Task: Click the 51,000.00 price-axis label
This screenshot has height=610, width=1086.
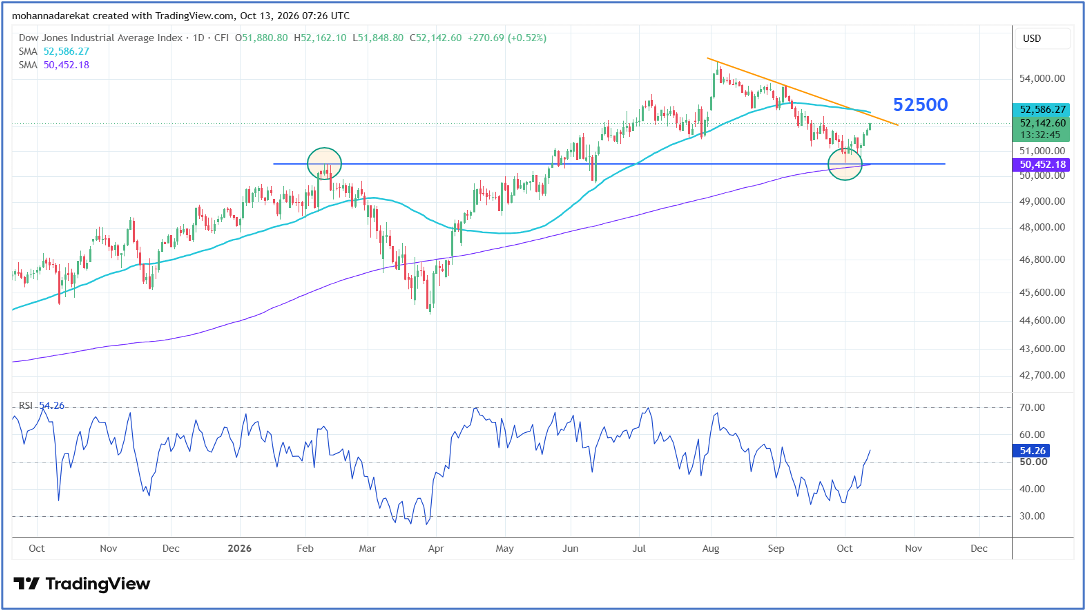Action: pos(1042,150)
